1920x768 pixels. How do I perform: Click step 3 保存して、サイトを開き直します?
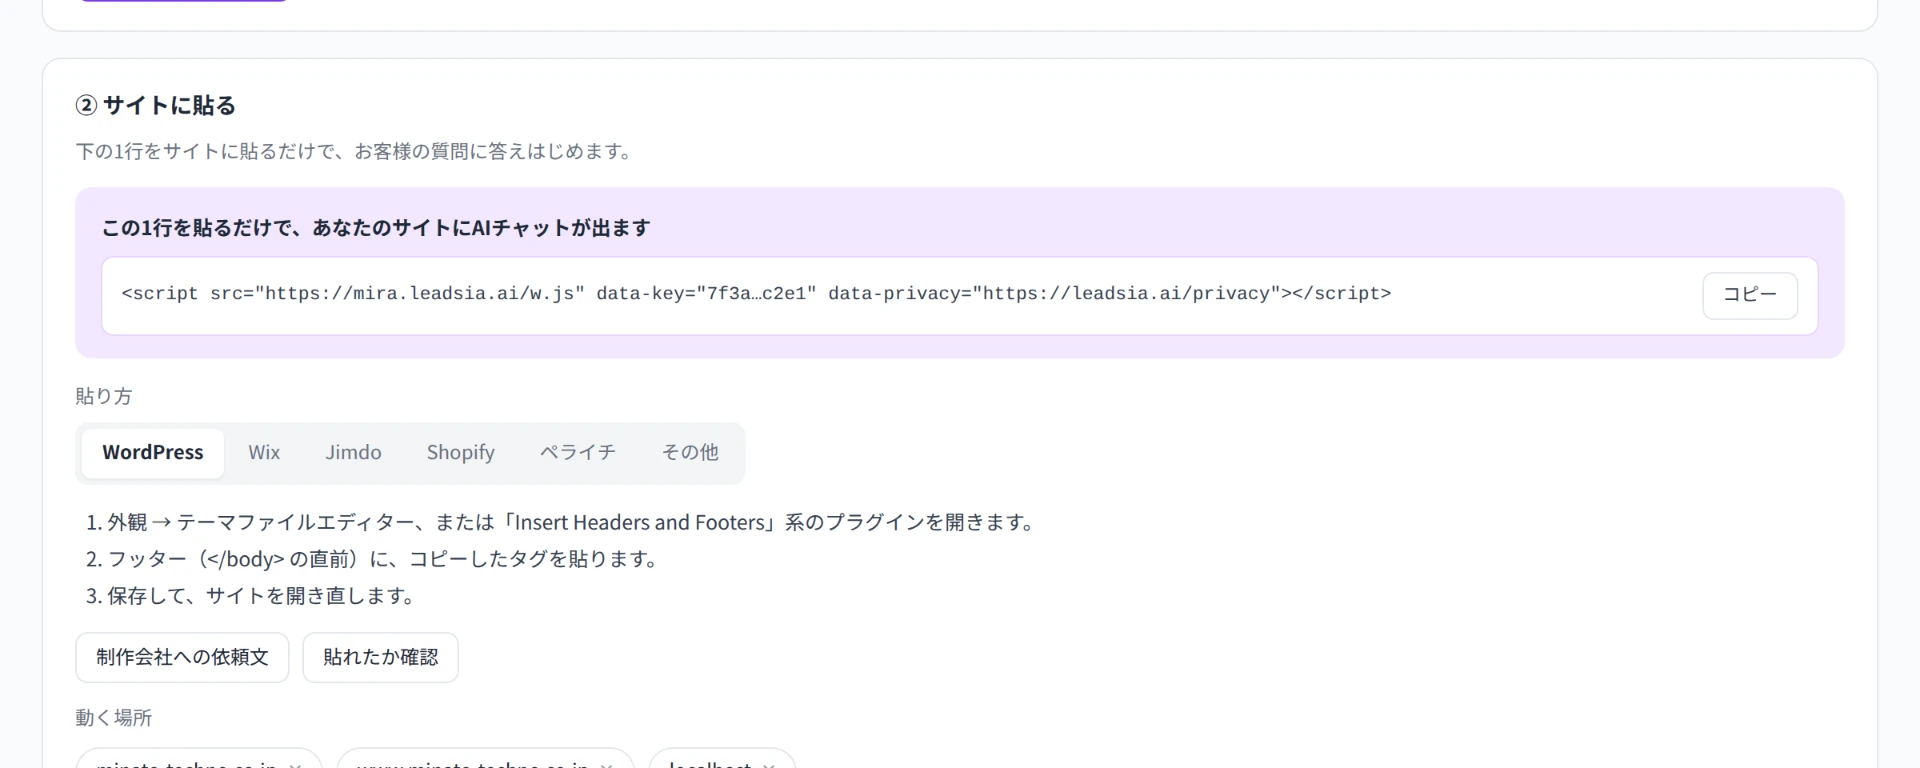(251, 596)
